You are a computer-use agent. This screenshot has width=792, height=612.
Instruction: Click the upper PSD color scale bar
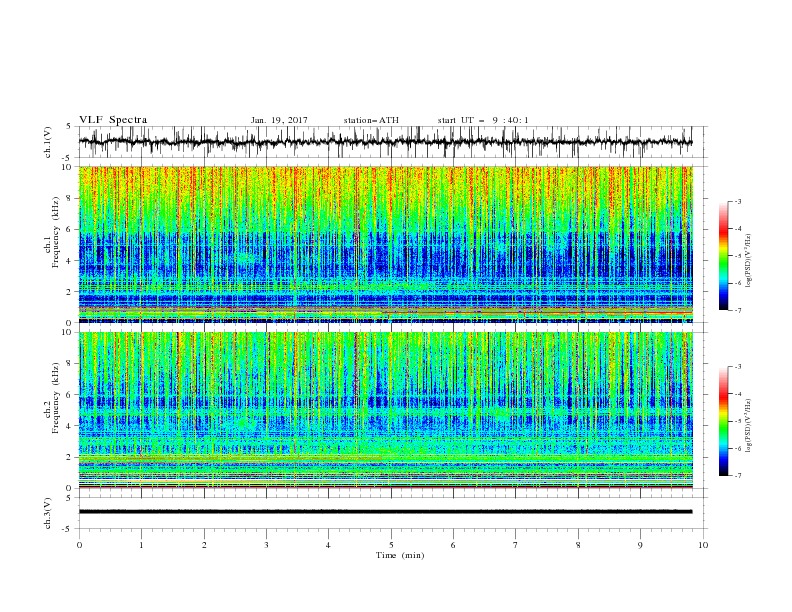click(x=723, y=256)
